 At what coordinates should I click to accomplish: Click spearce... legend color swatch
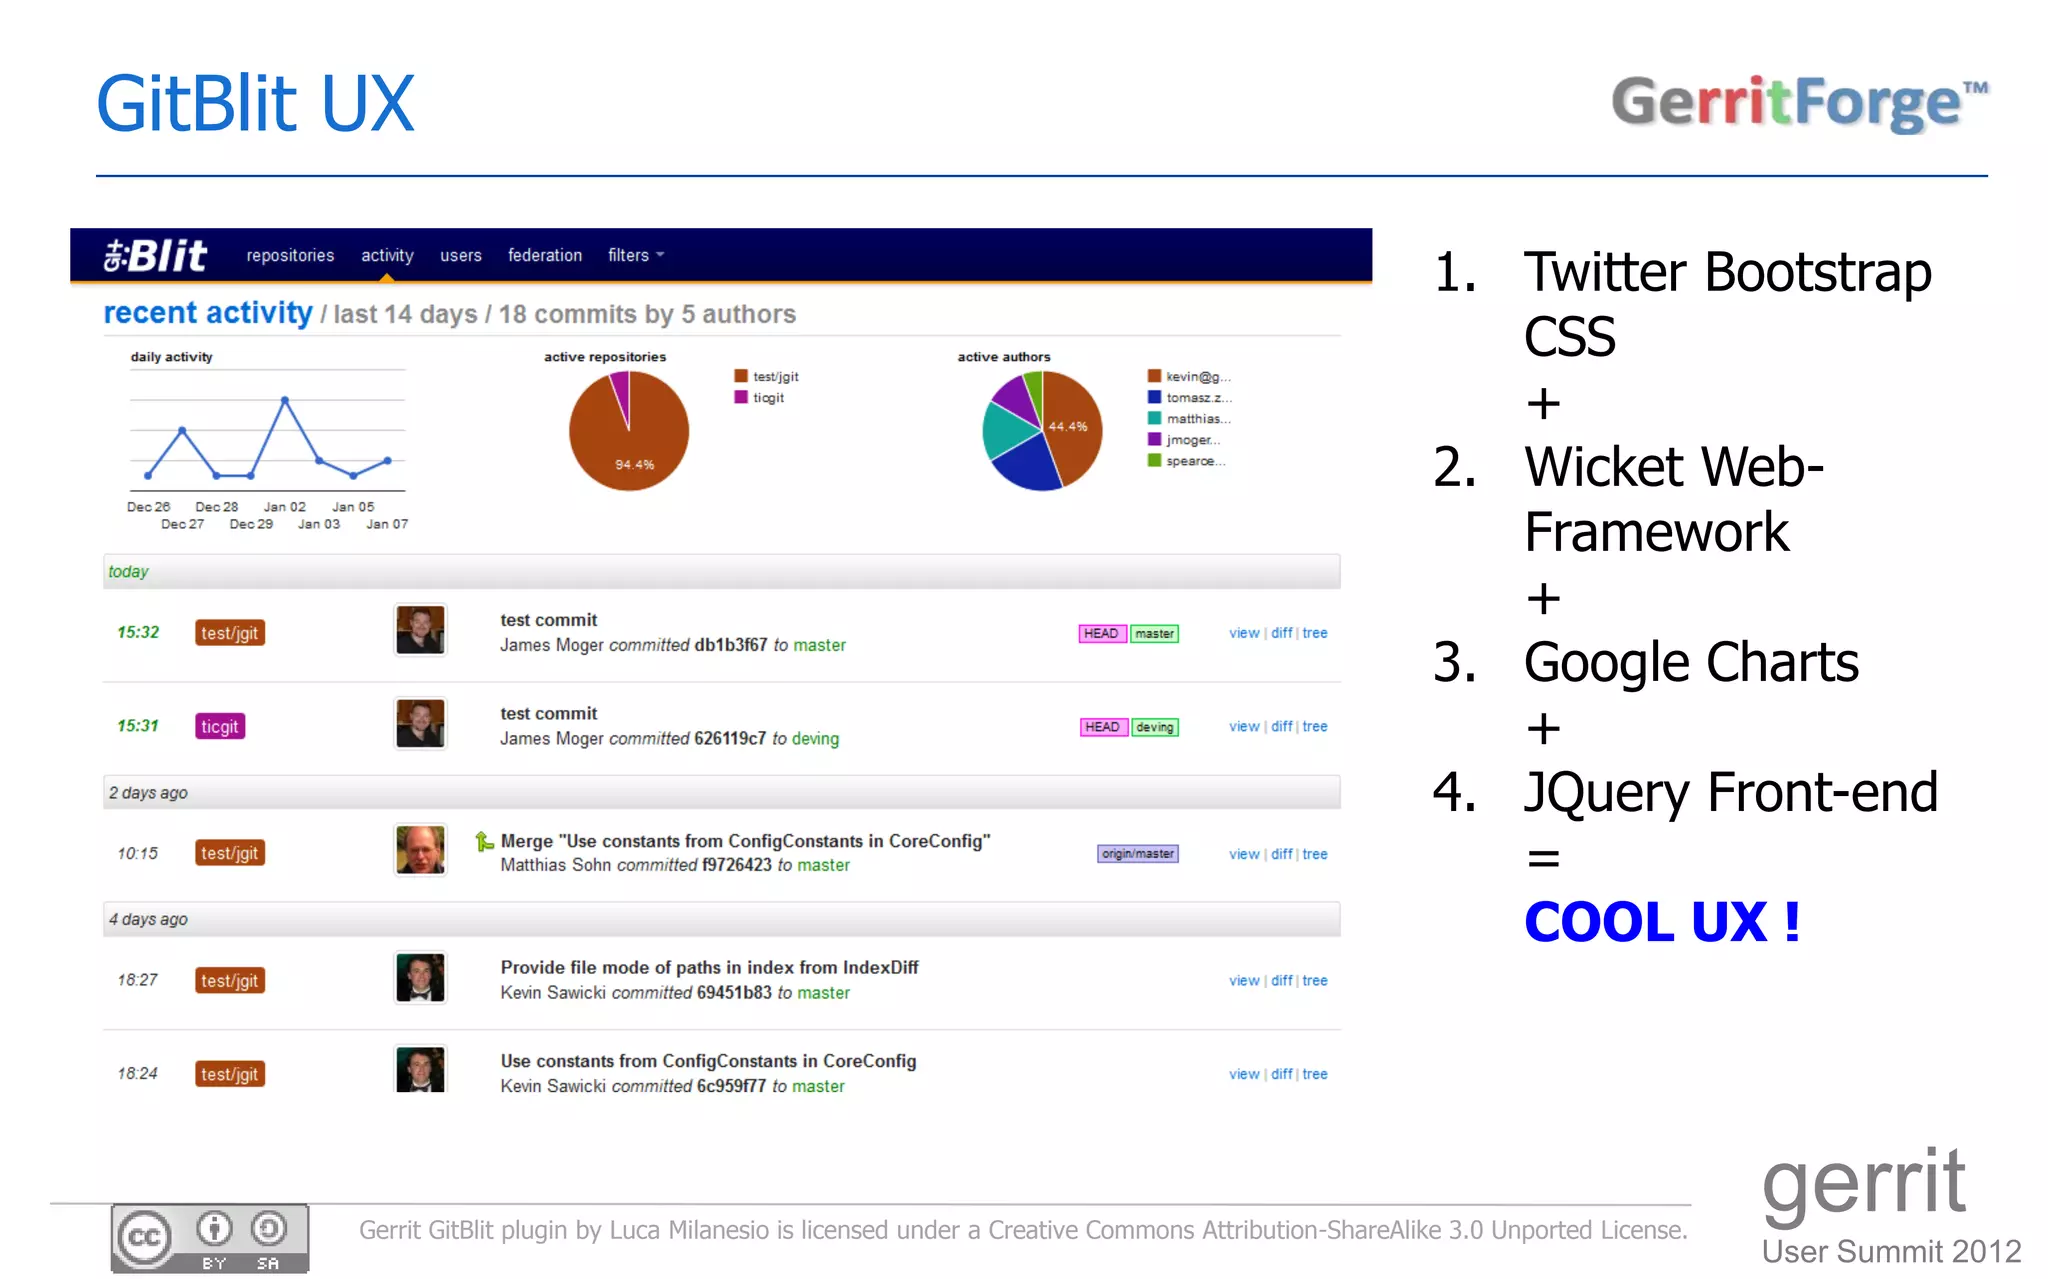(x=1154, y=460)
